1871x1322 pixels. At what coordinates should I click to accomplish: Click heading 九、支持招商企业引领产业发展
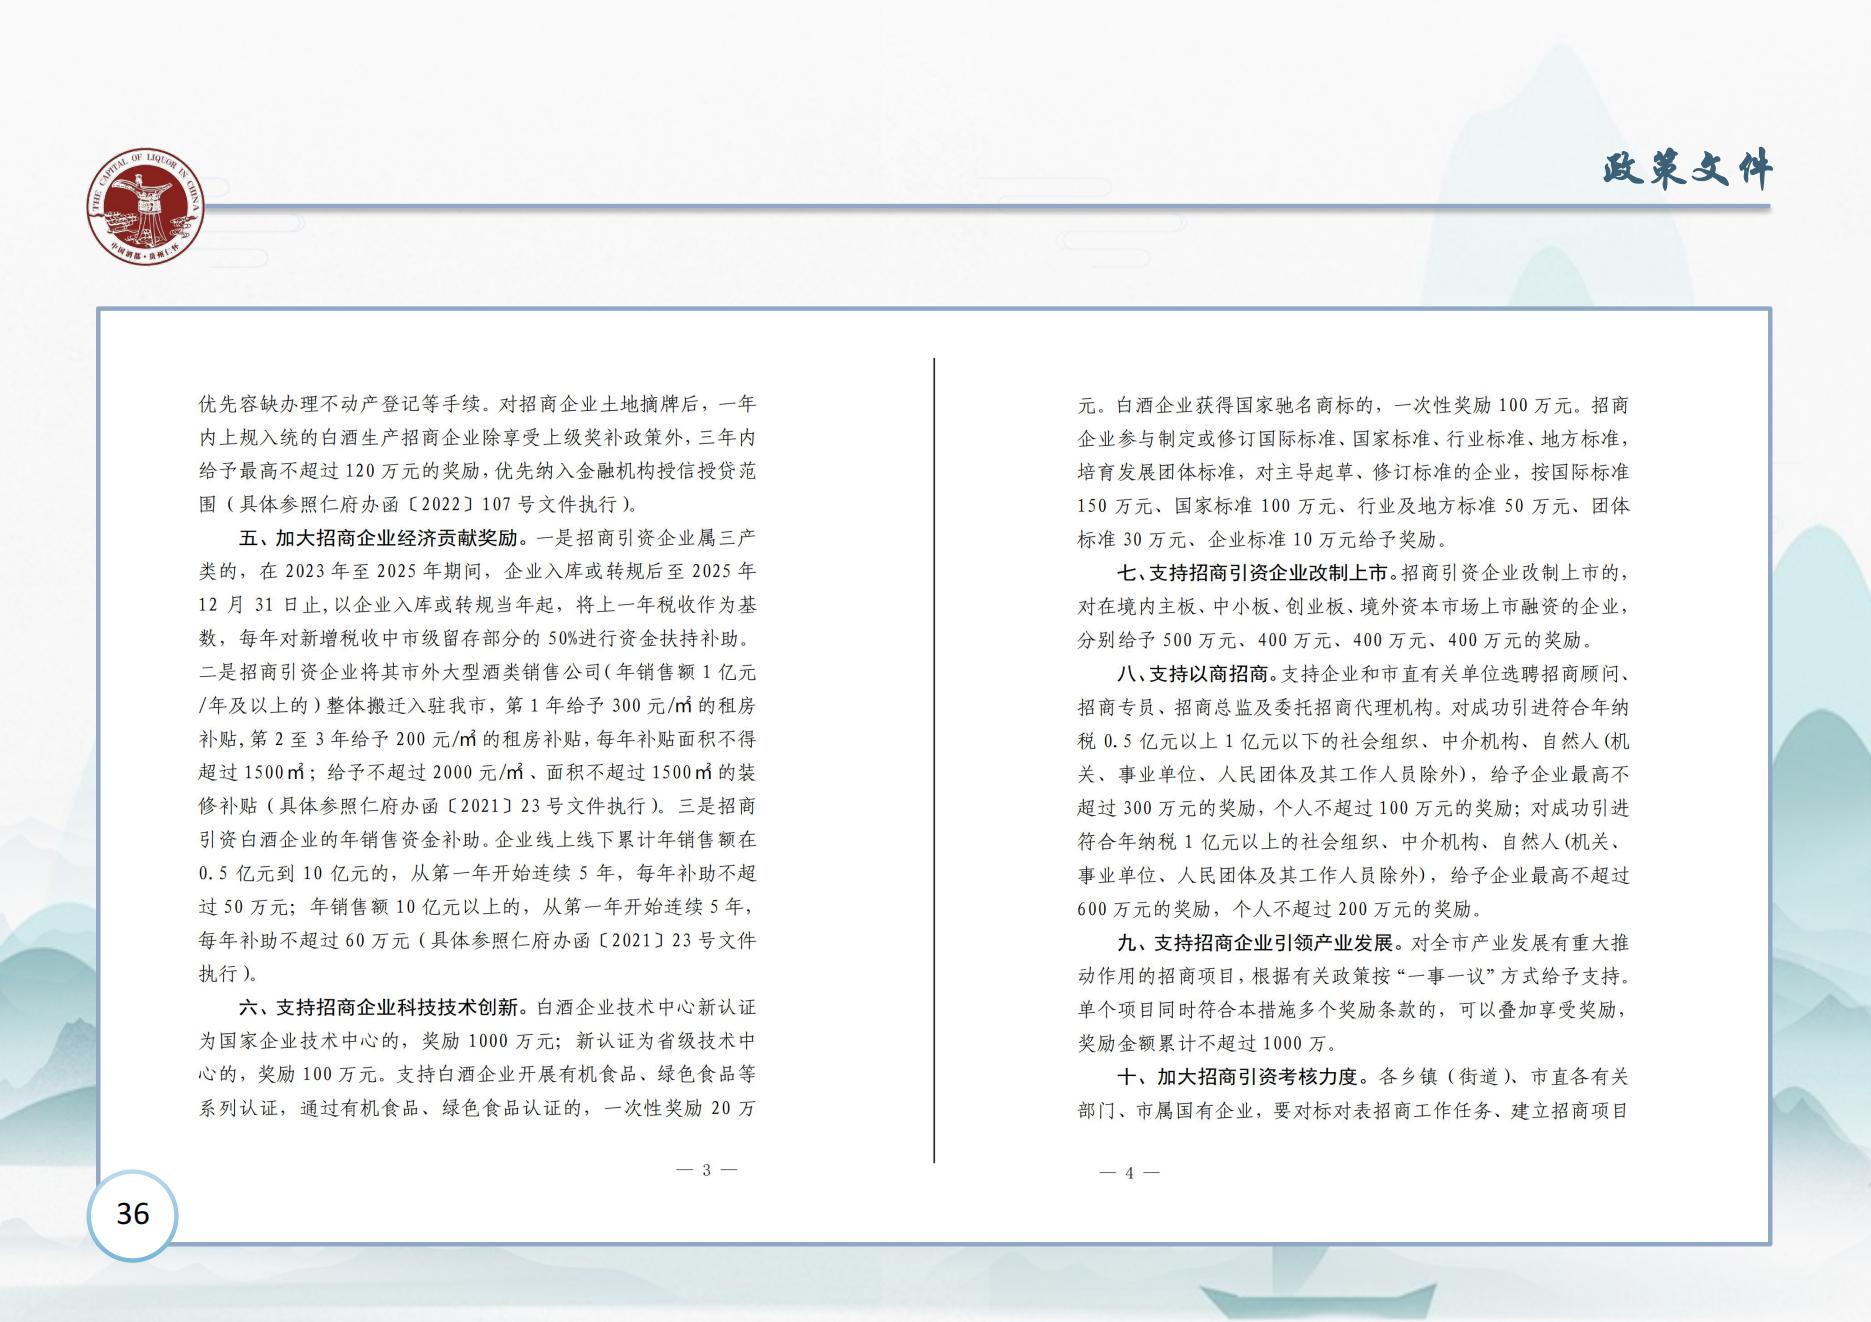click(1254, 943)
